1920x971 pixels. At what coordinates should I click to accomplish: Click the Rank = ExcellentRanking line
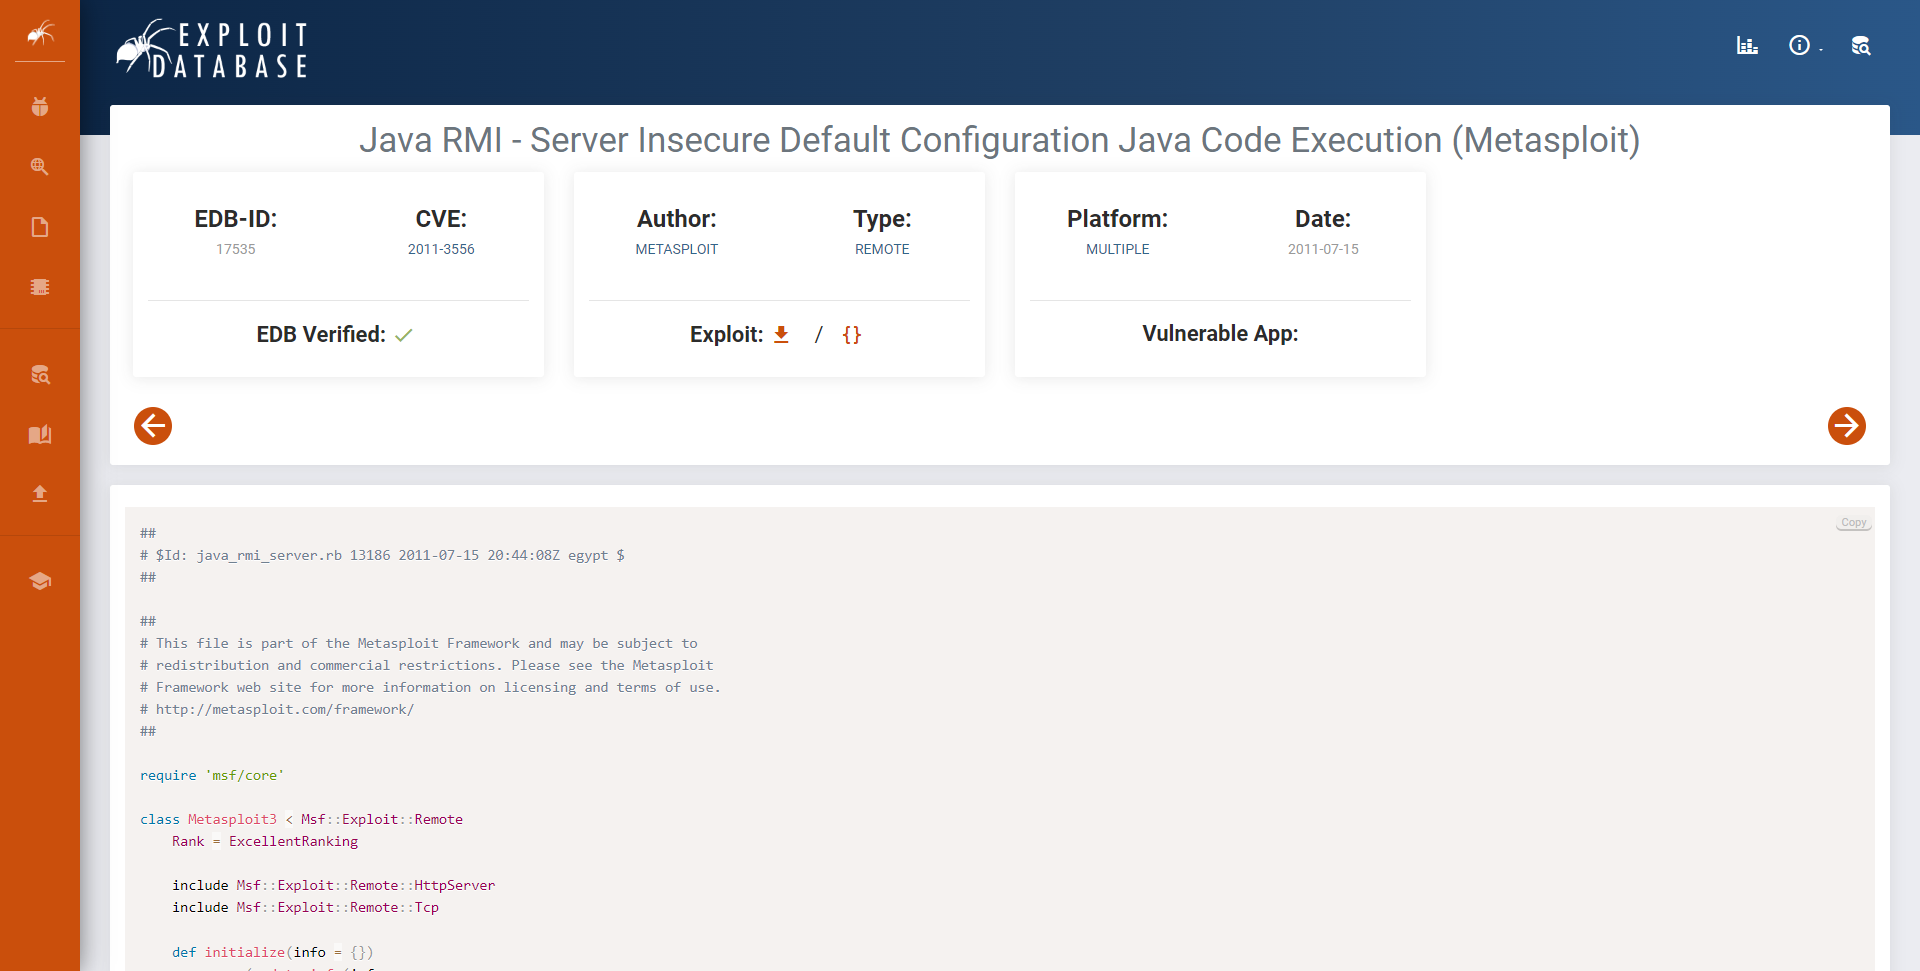[x=265, y=841]
